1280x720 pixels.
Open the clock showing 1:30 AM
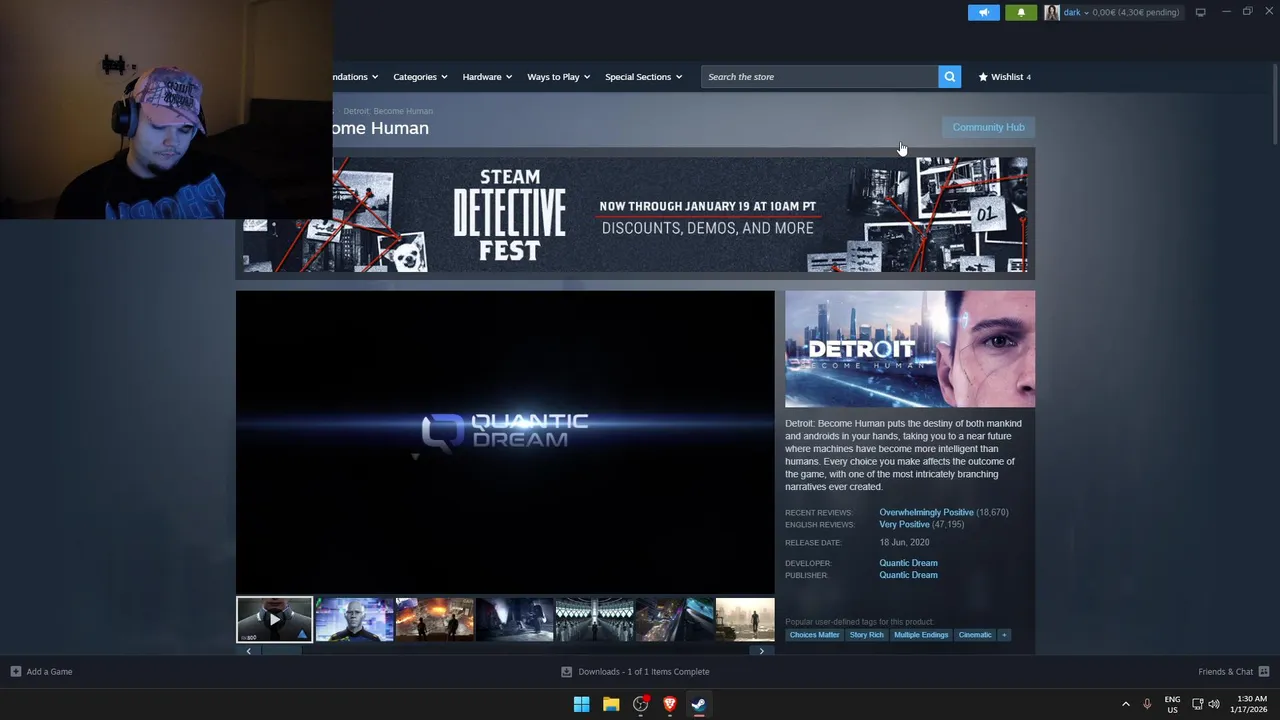click(1251, 704)
